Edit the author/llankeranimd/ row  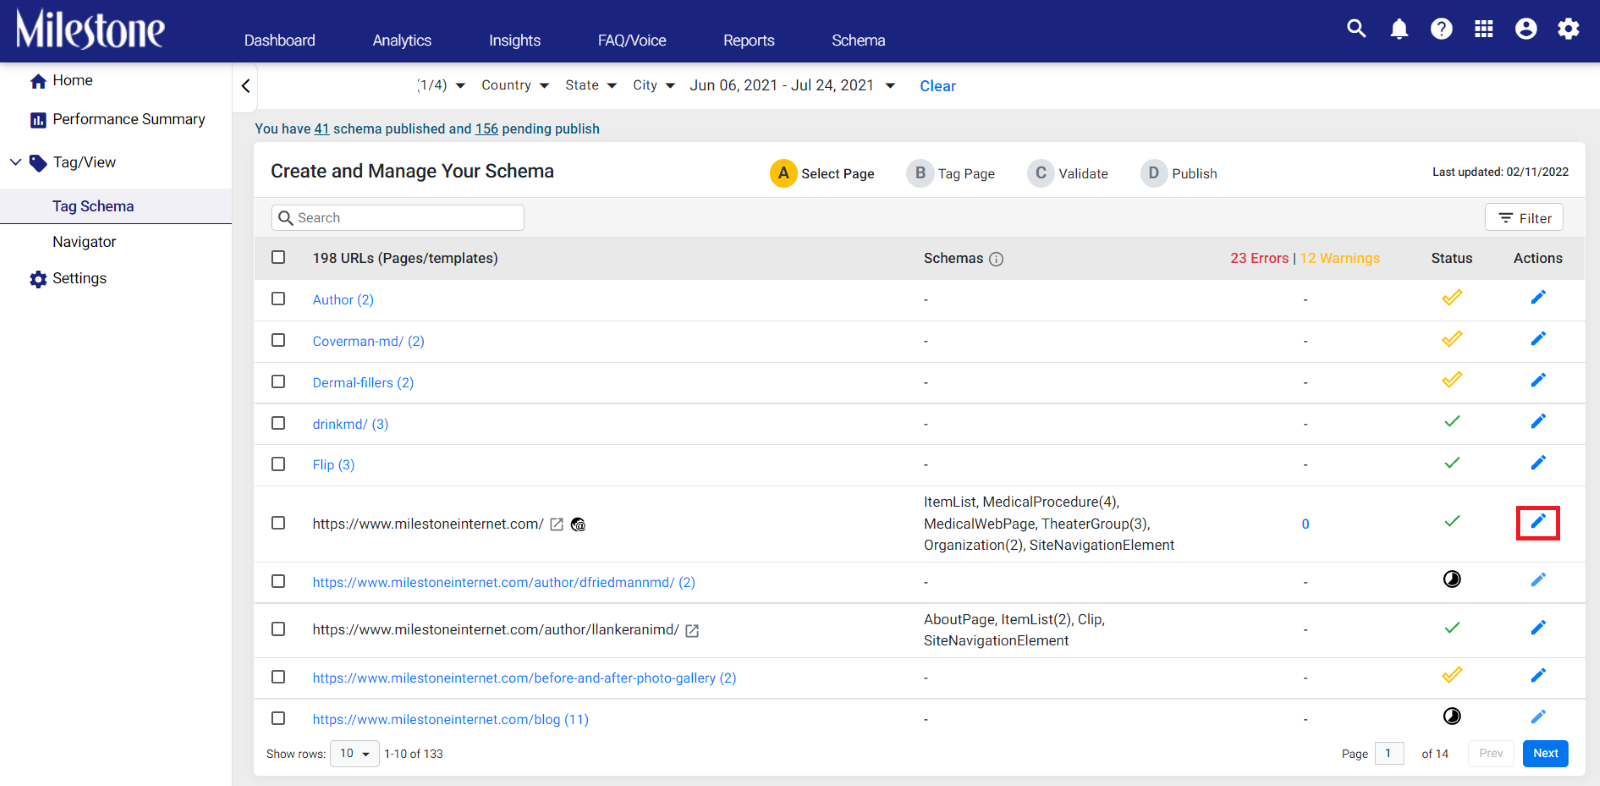point(1538,628)
